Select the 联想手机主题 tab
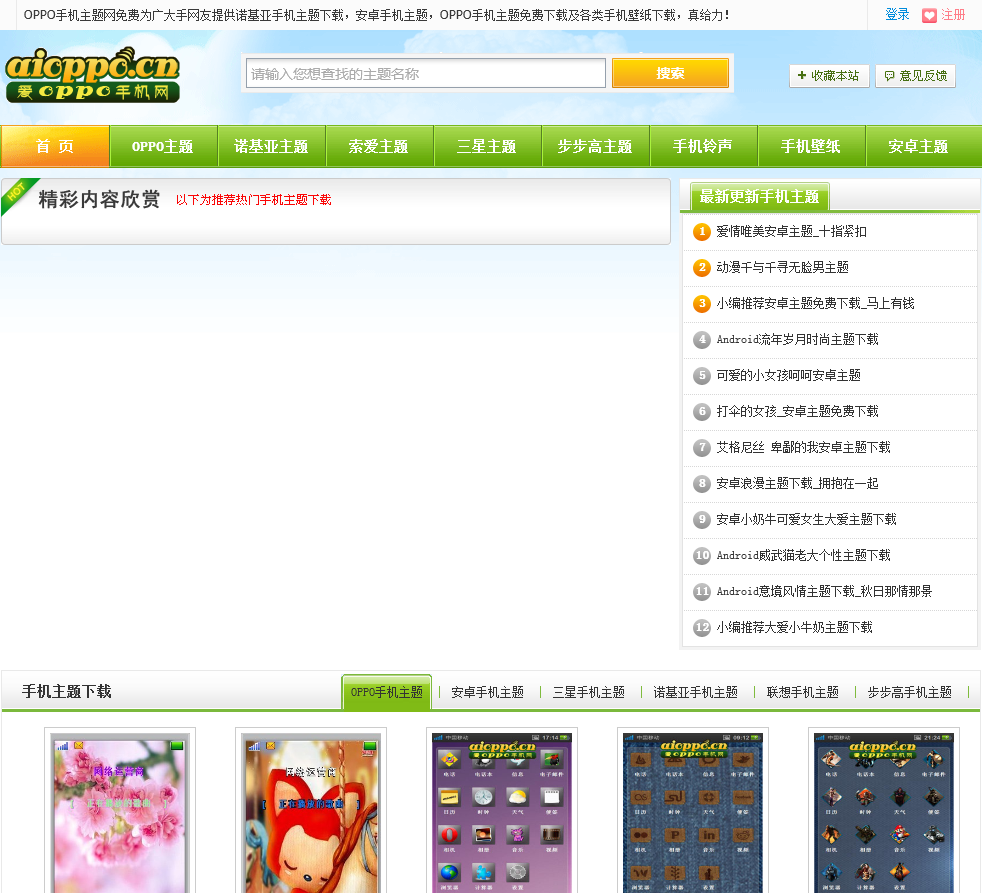The height and width of the screenshot is (893, 982). click(x=802, y=693)
